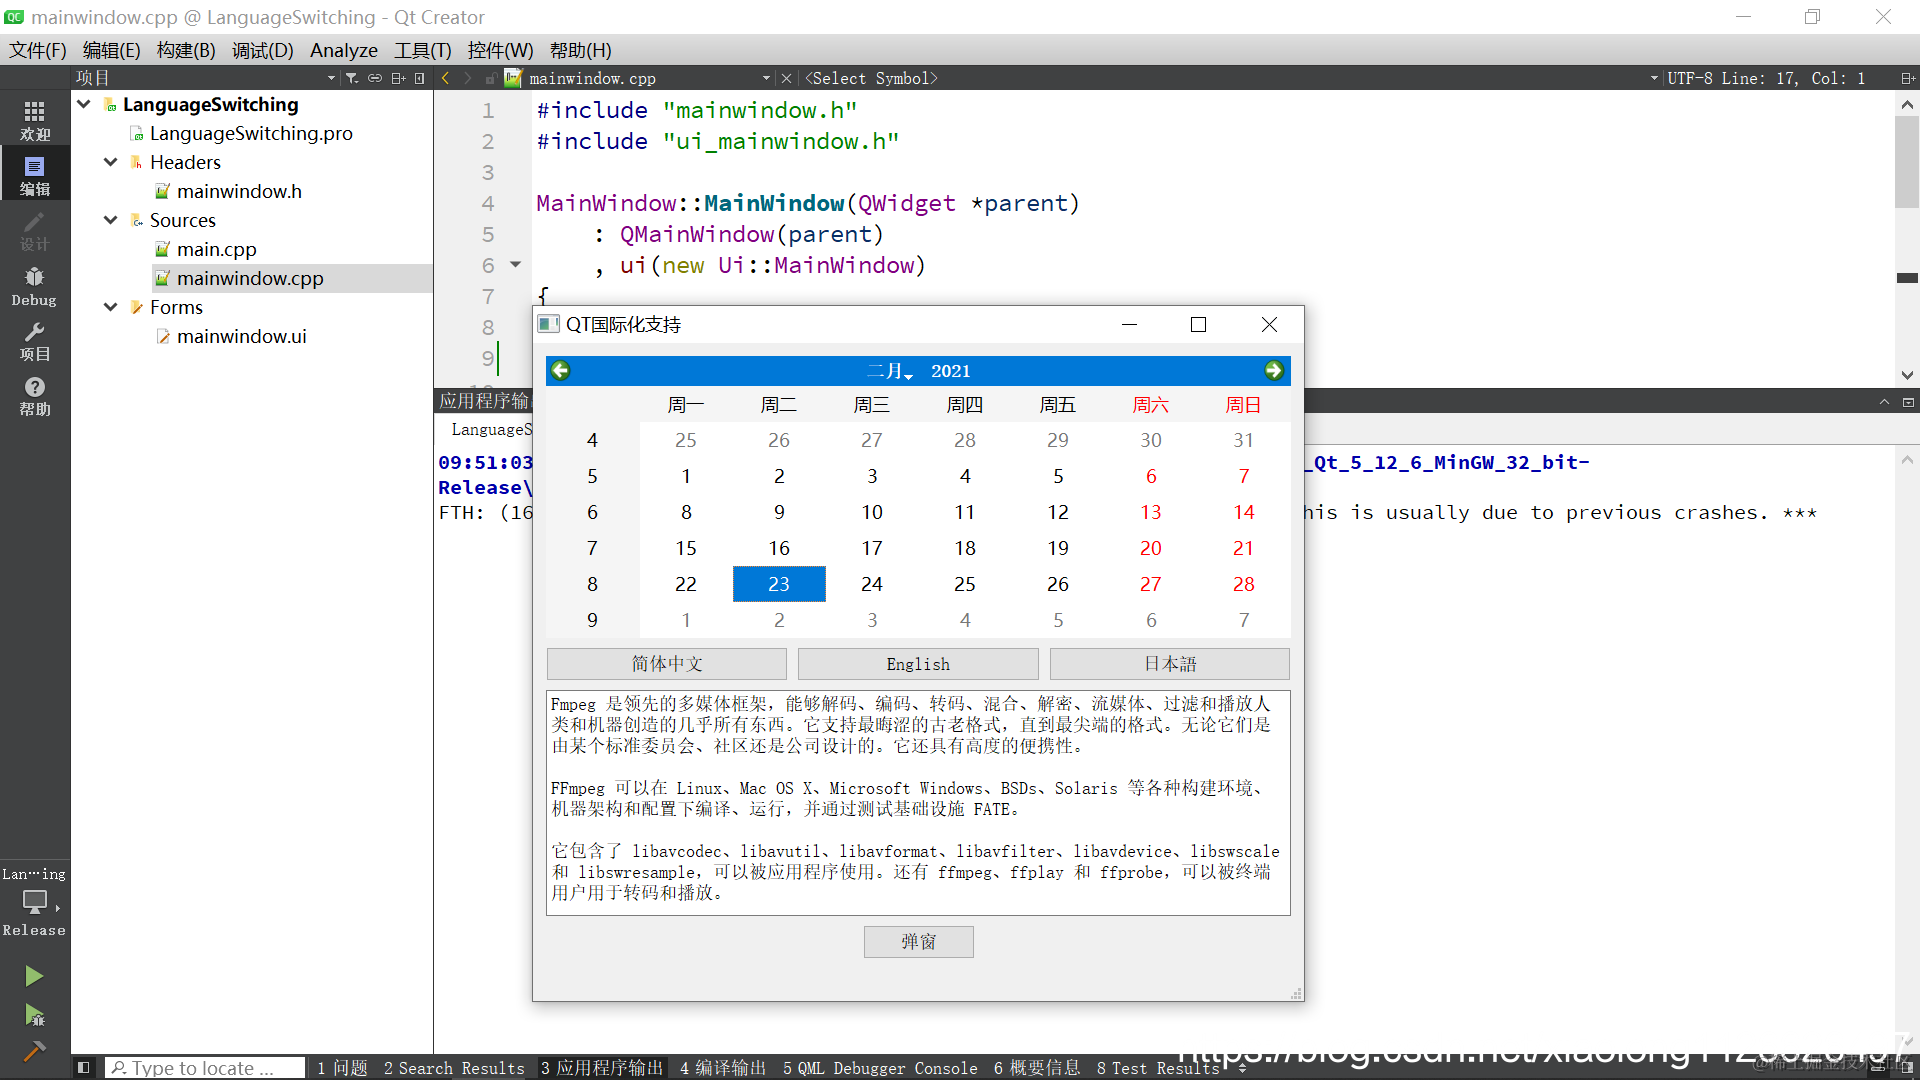This screenshot has height=1080, width=1920.
Task: Go to next month in calendar
Action: pos(1273,371)
